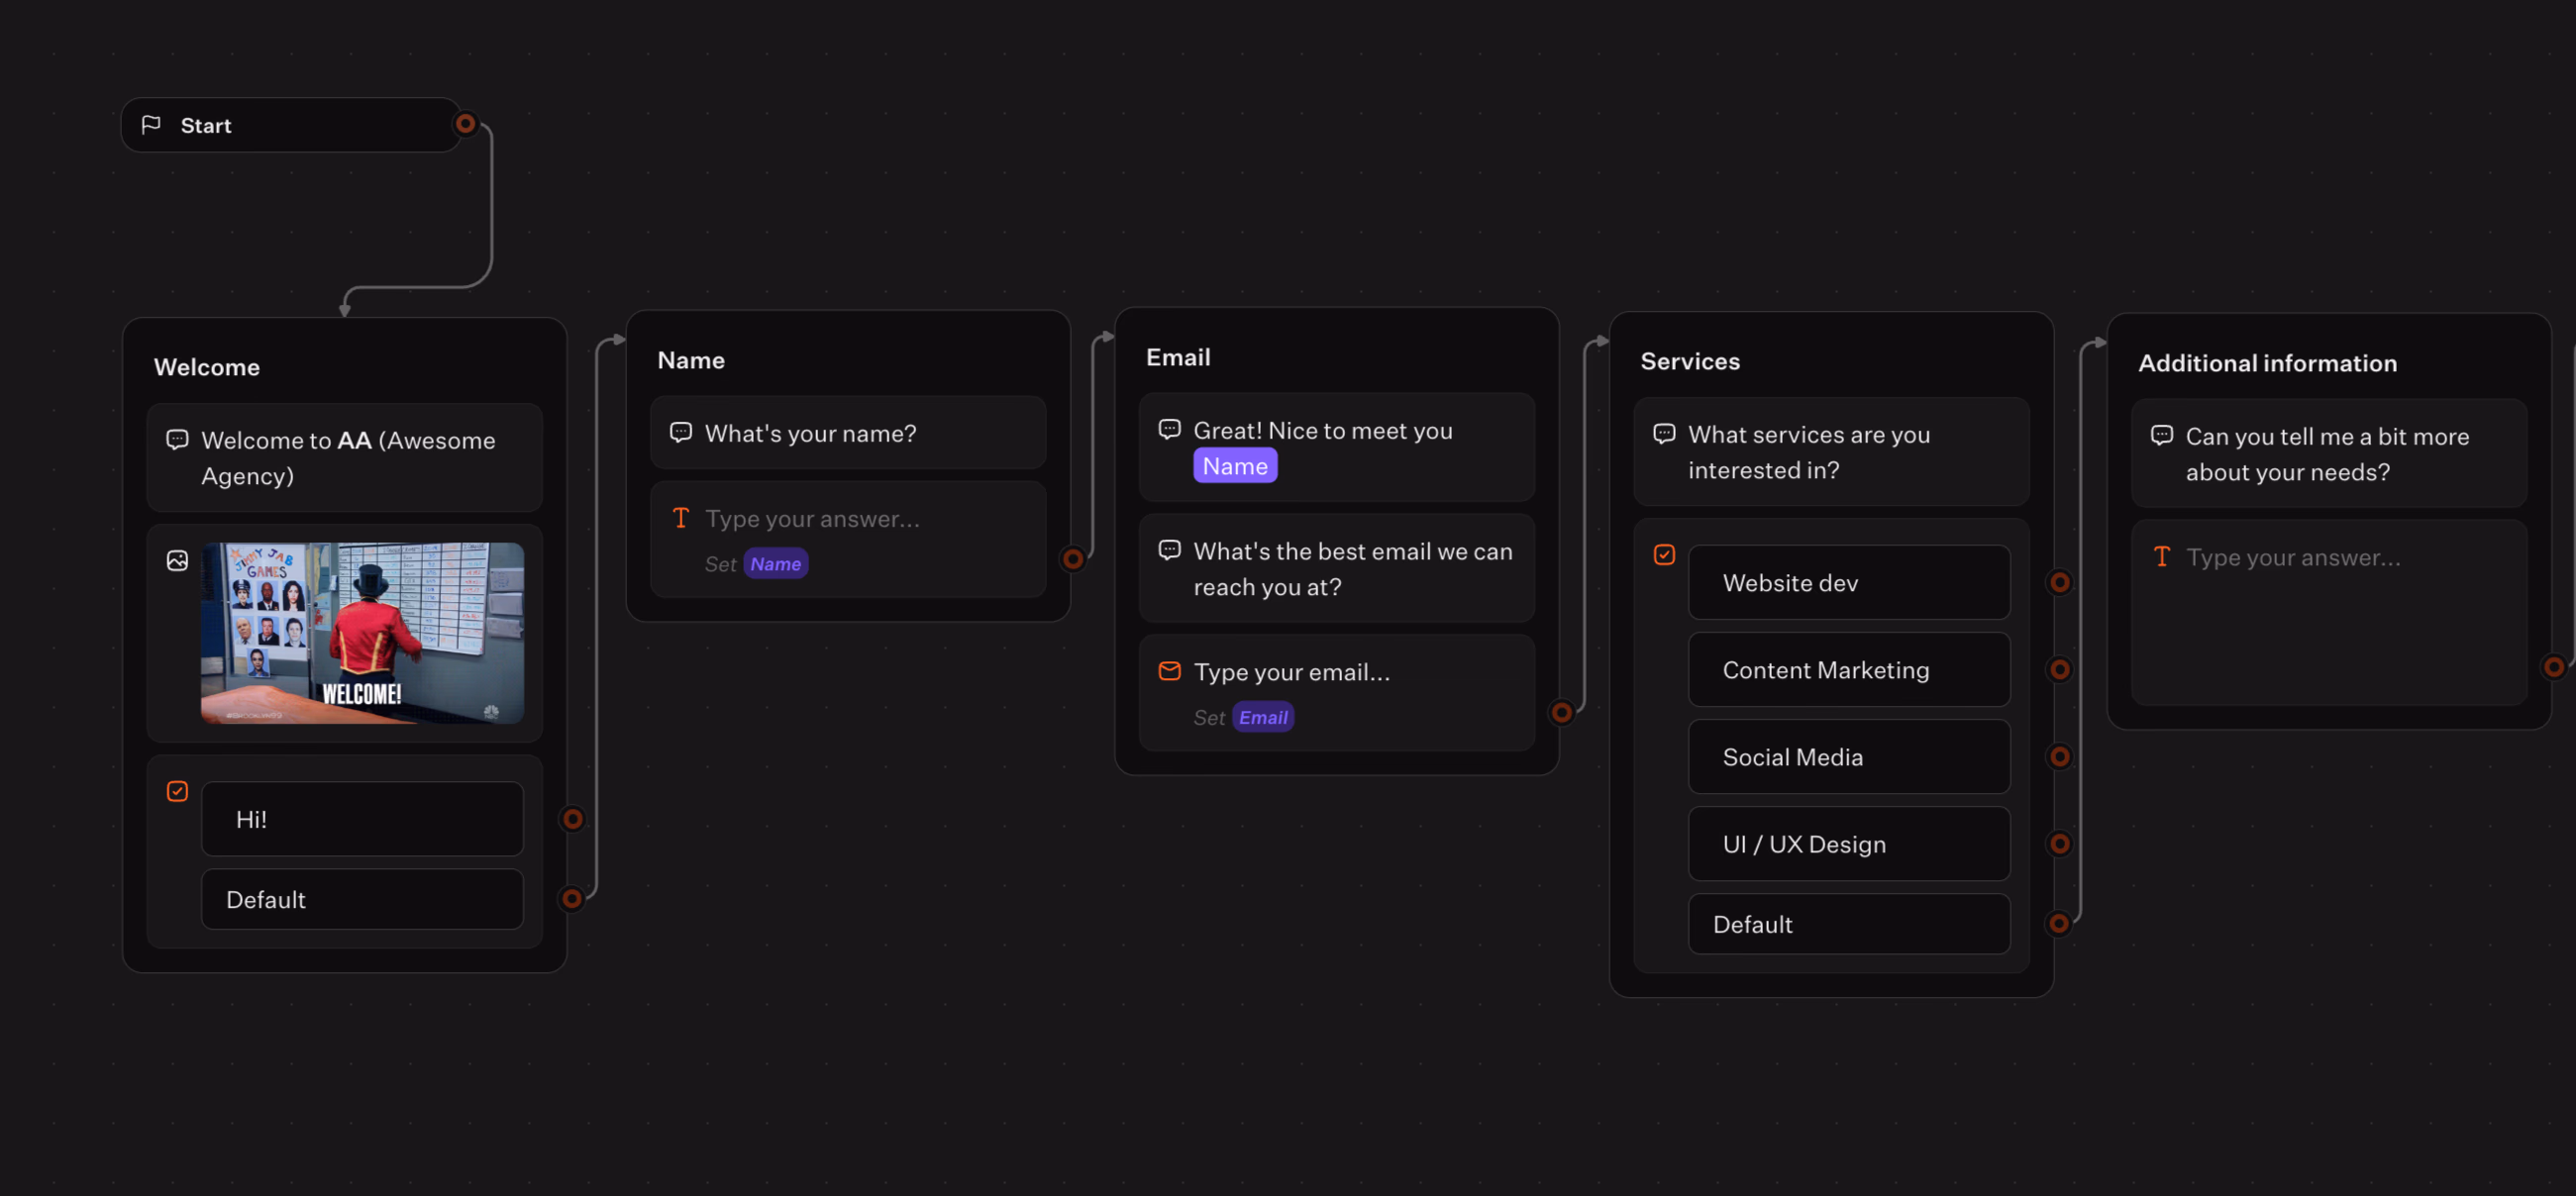Screen dimensions: 2576x1196
Task: Click the Name variable tag in Email message
Action: click(x=1235, y=466)
